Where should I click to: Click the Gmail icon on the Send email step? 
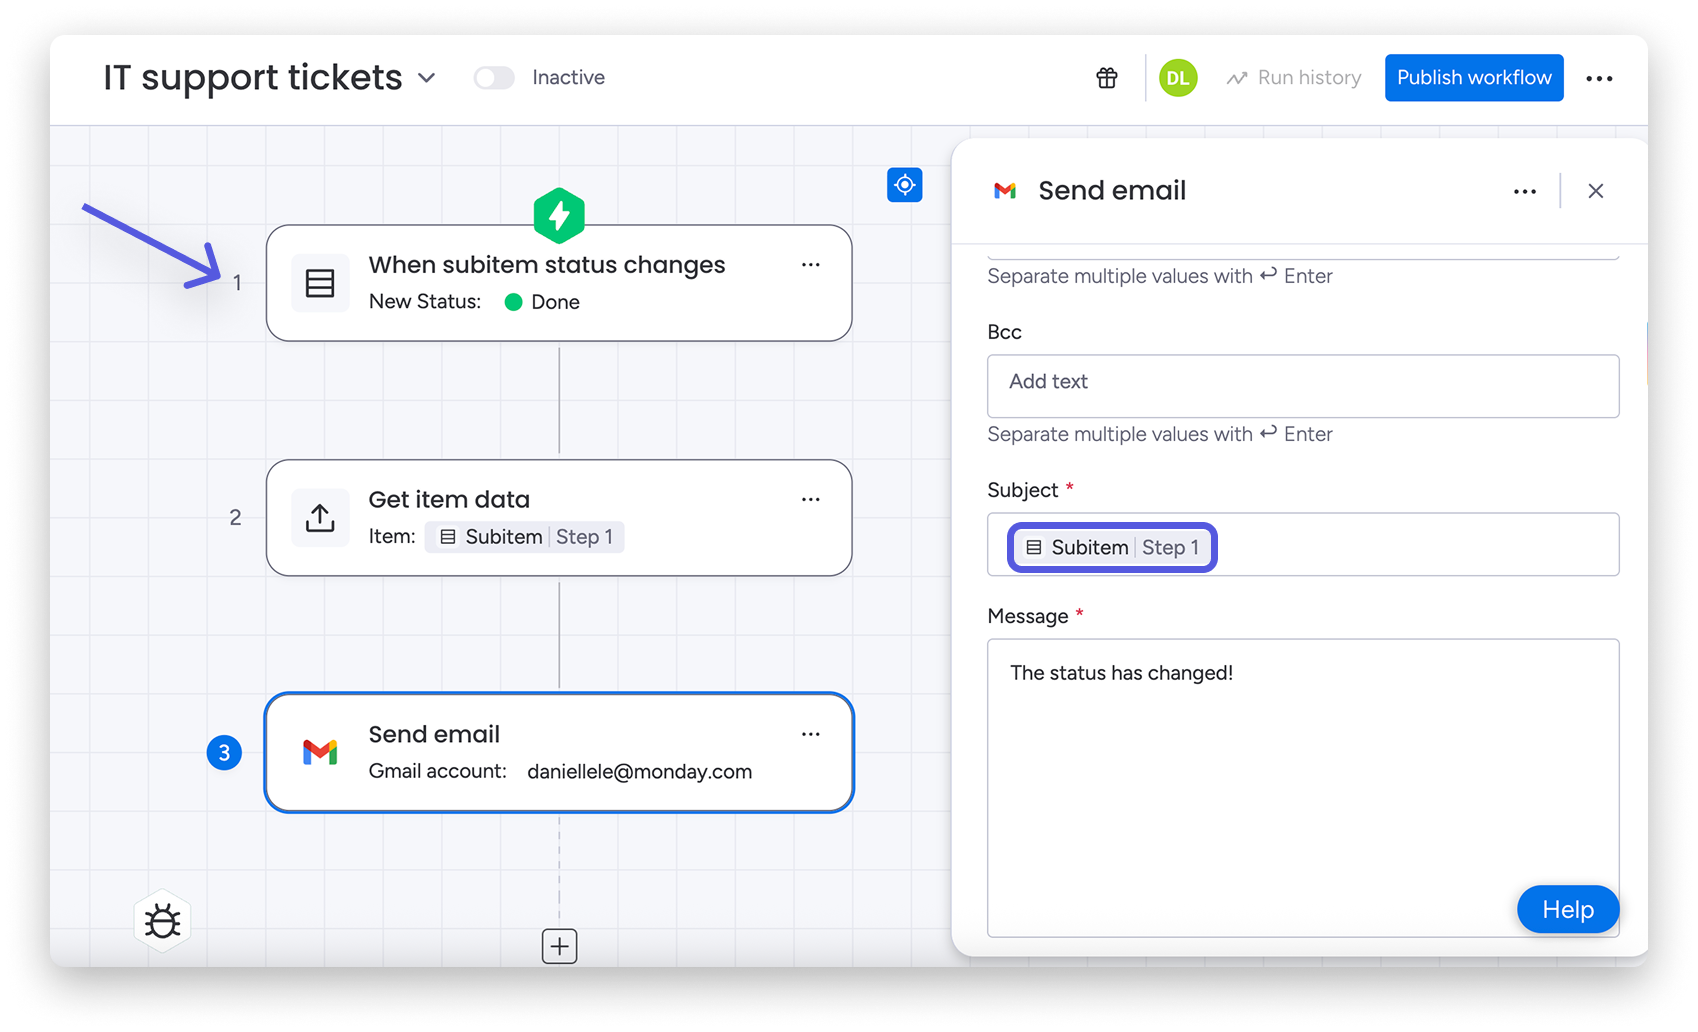pos(320,752)
